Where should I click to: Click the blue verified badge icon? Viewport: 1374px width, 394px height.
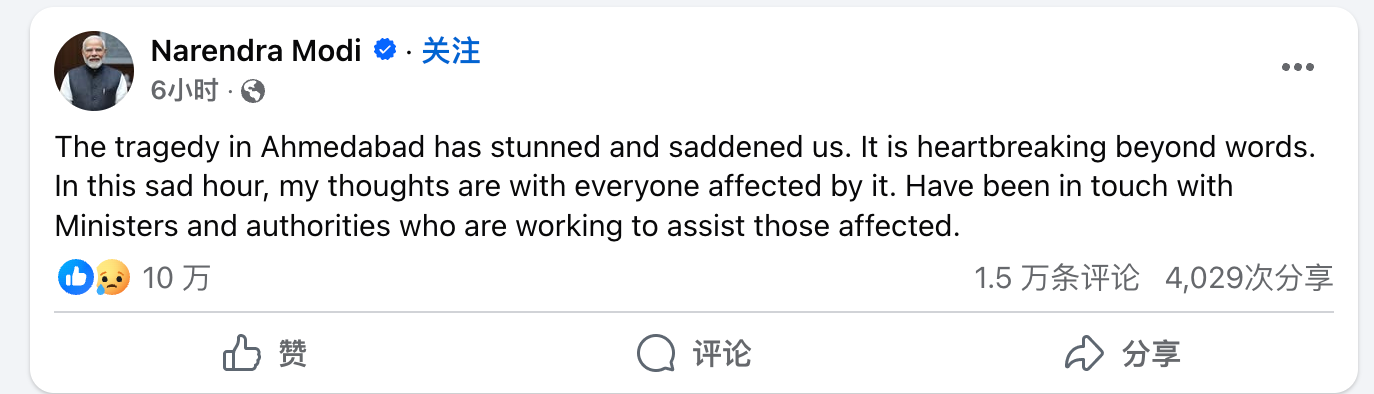point(385,51)
